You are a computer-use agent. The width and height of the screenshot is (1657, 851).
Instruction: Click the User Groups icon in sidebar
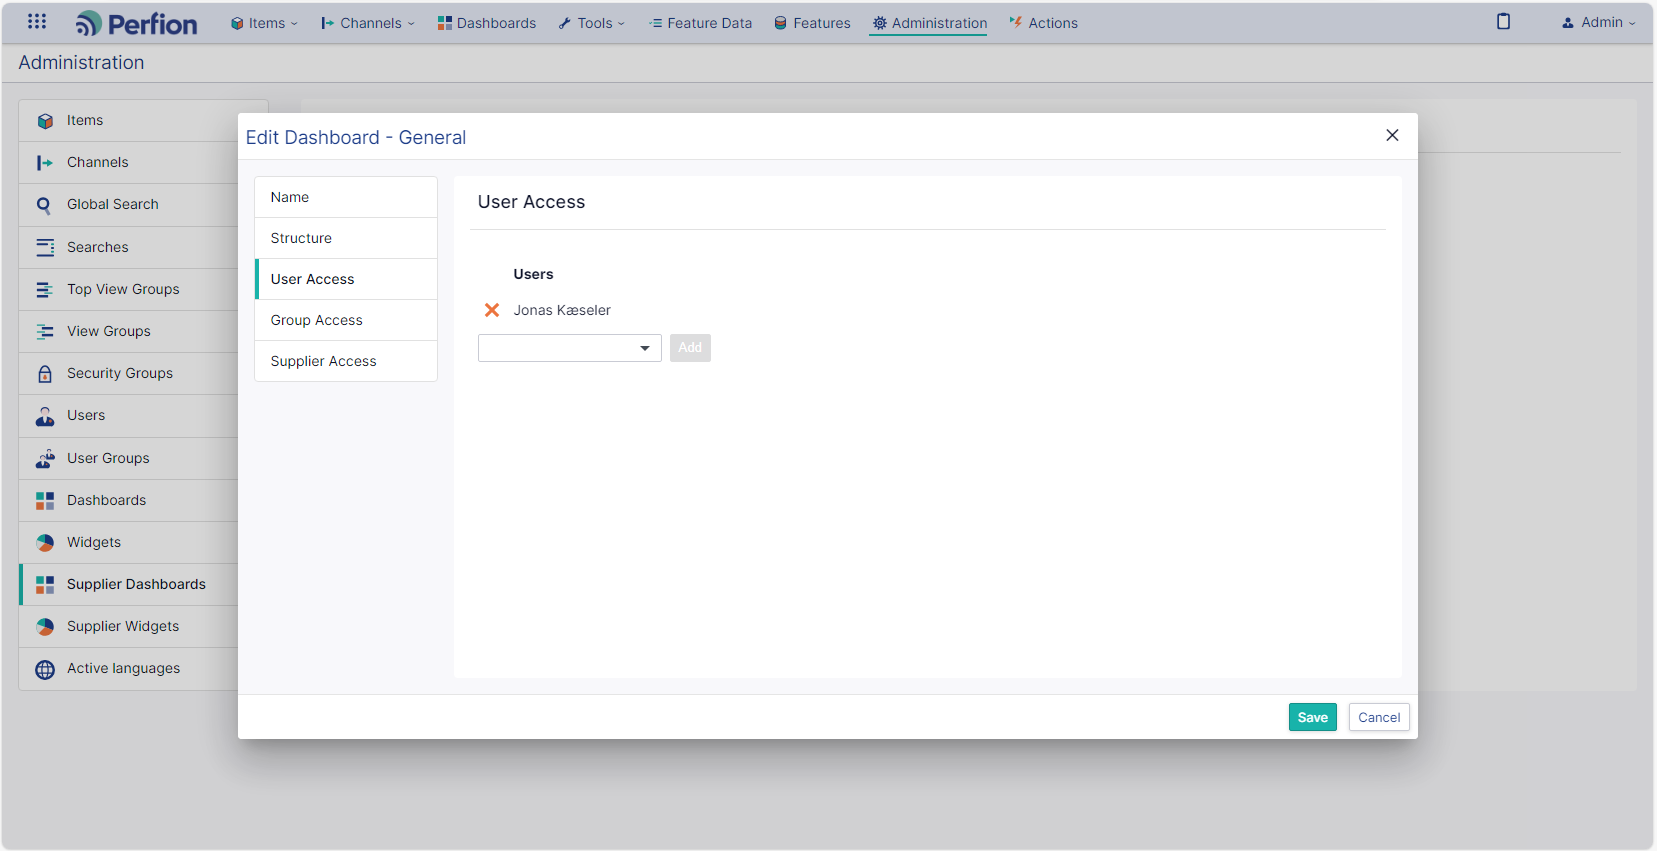(x=45, y=459)
